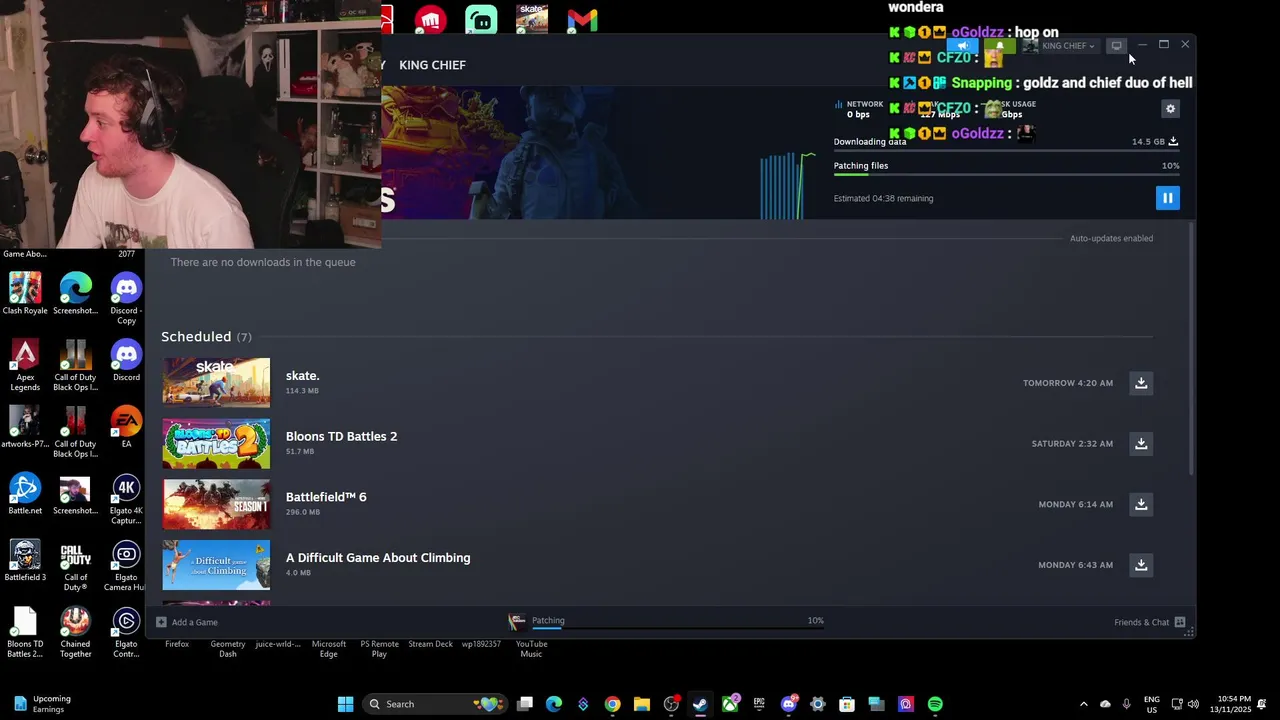The width and height of the screenshot is (1280, 720).
Task: Open the Windows Start menu
Action: pos(345,704)
